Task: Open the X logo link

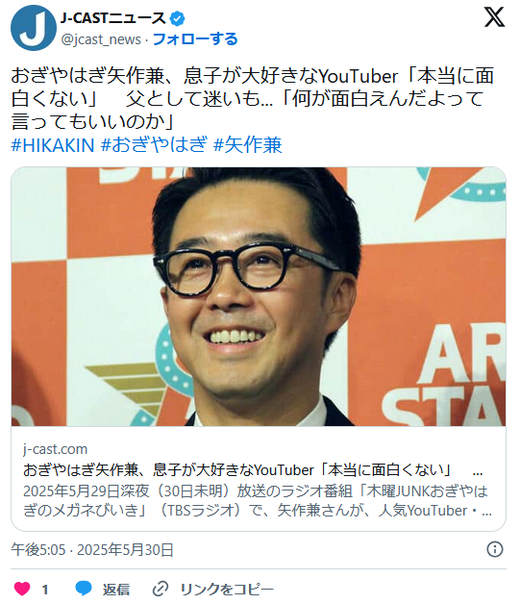Action: click(495, 17)
